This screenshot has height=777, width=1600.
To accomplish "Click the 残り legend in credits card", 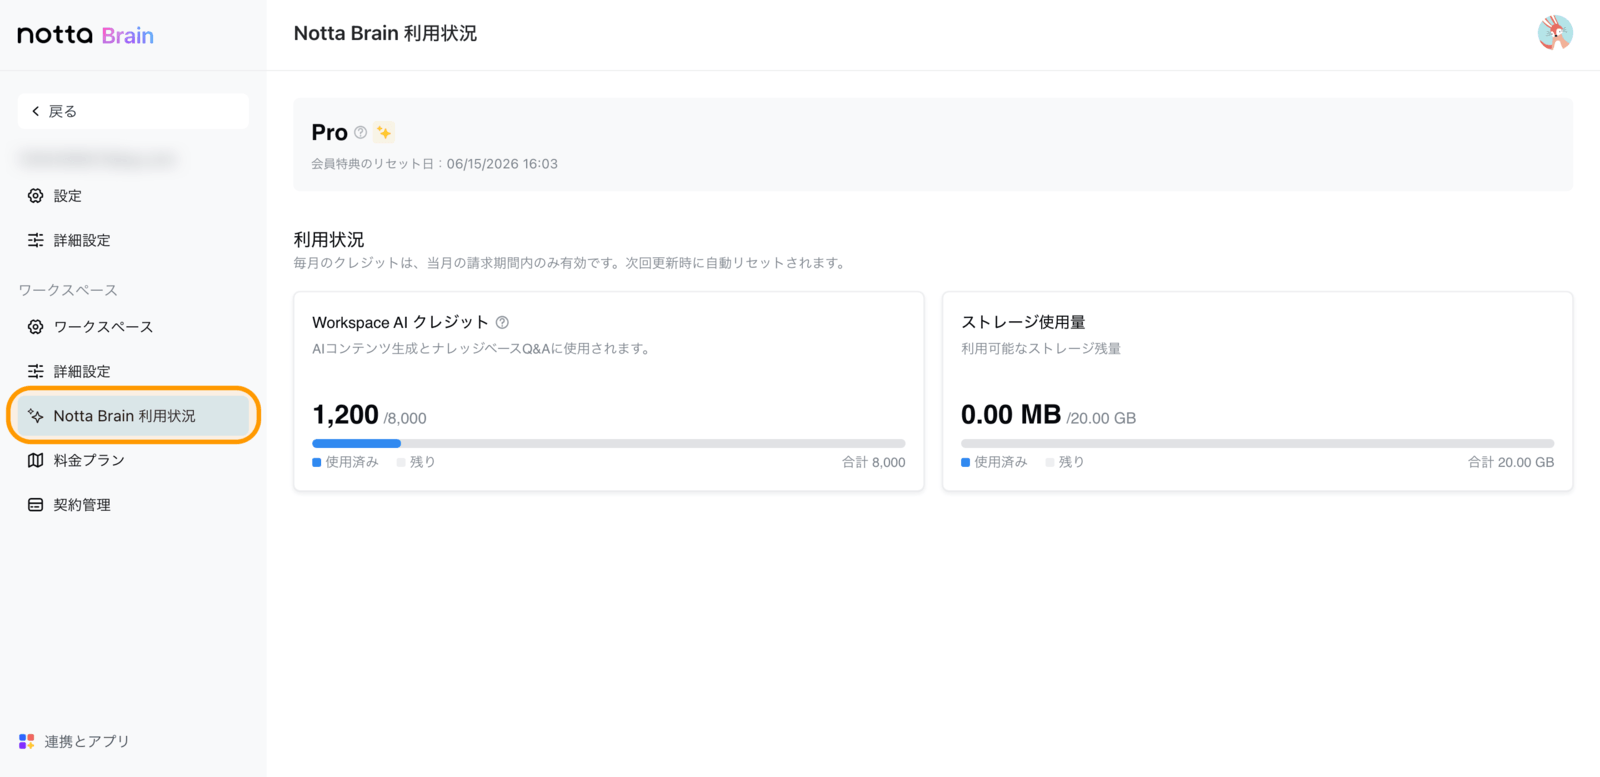I will (416, 462).
